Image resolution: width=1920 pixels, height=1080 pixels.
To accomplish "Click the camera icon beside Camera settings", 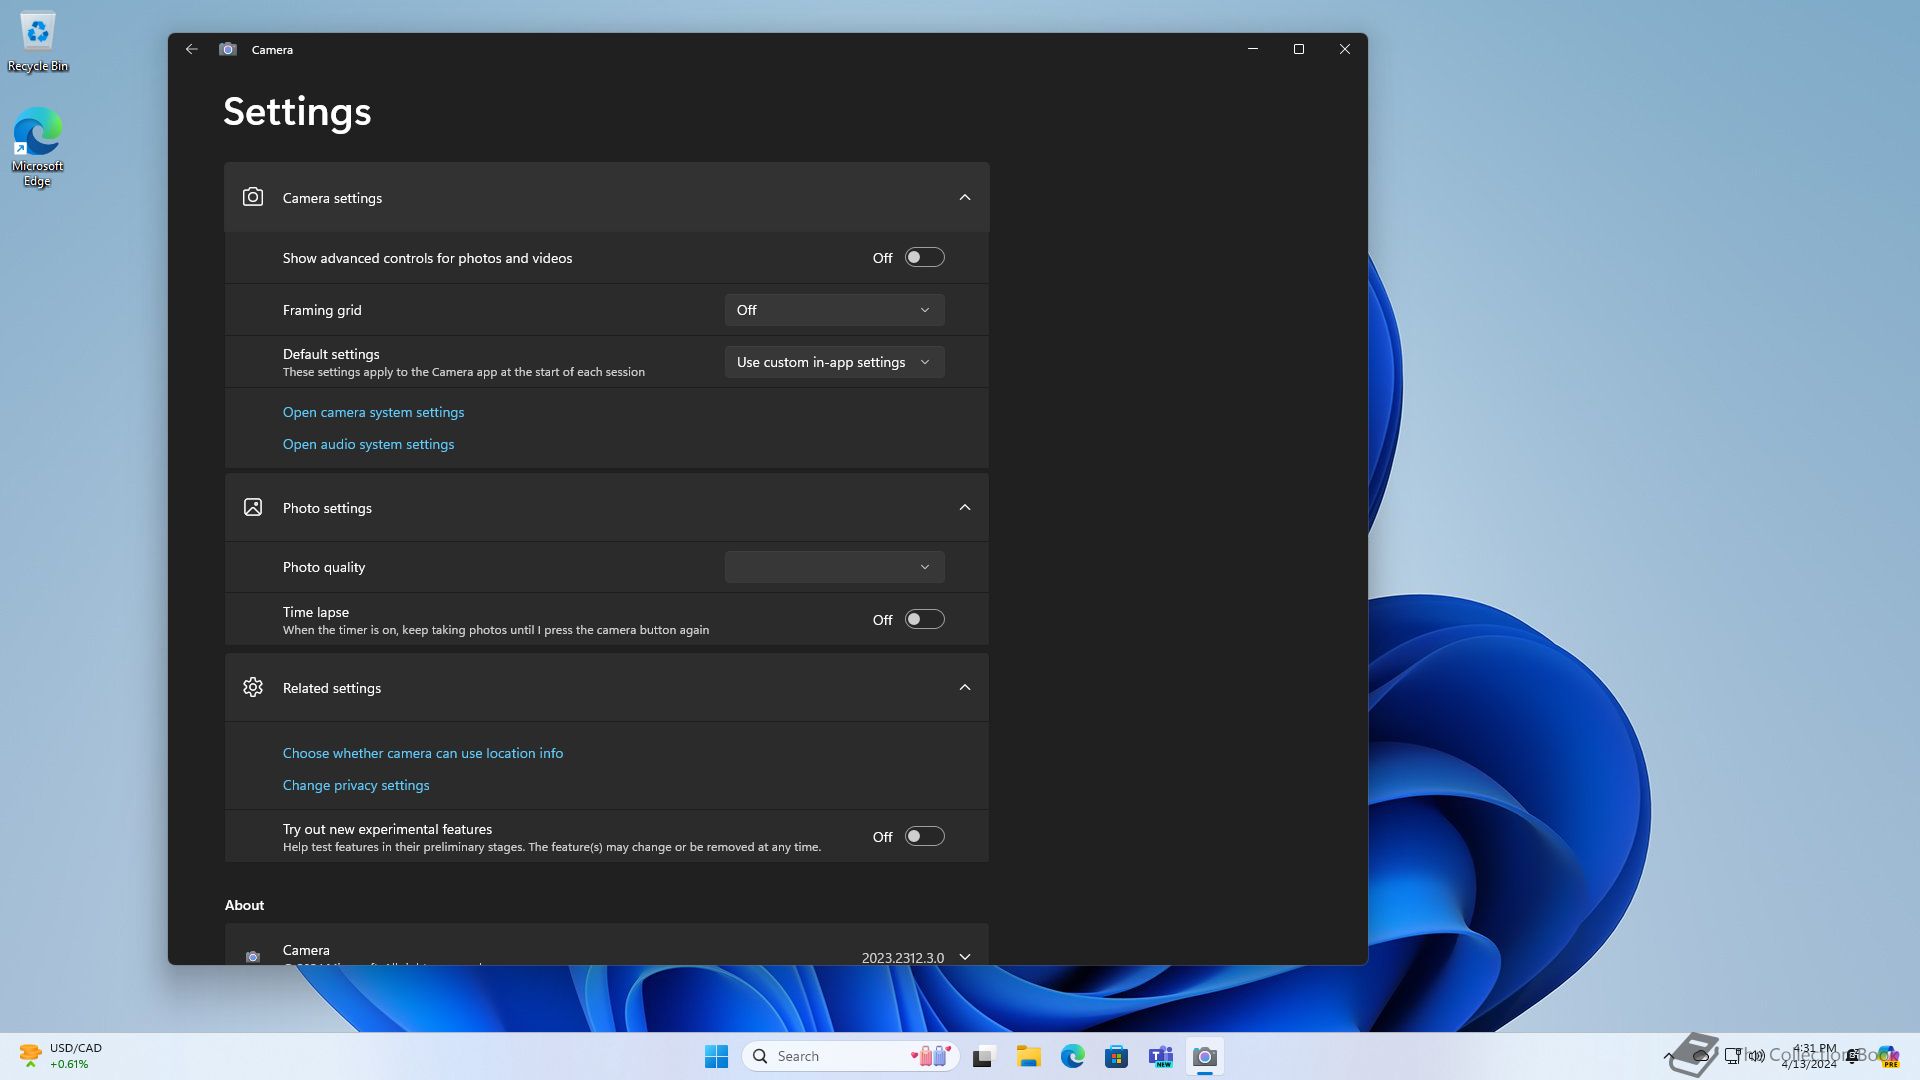I will (253, 197).
